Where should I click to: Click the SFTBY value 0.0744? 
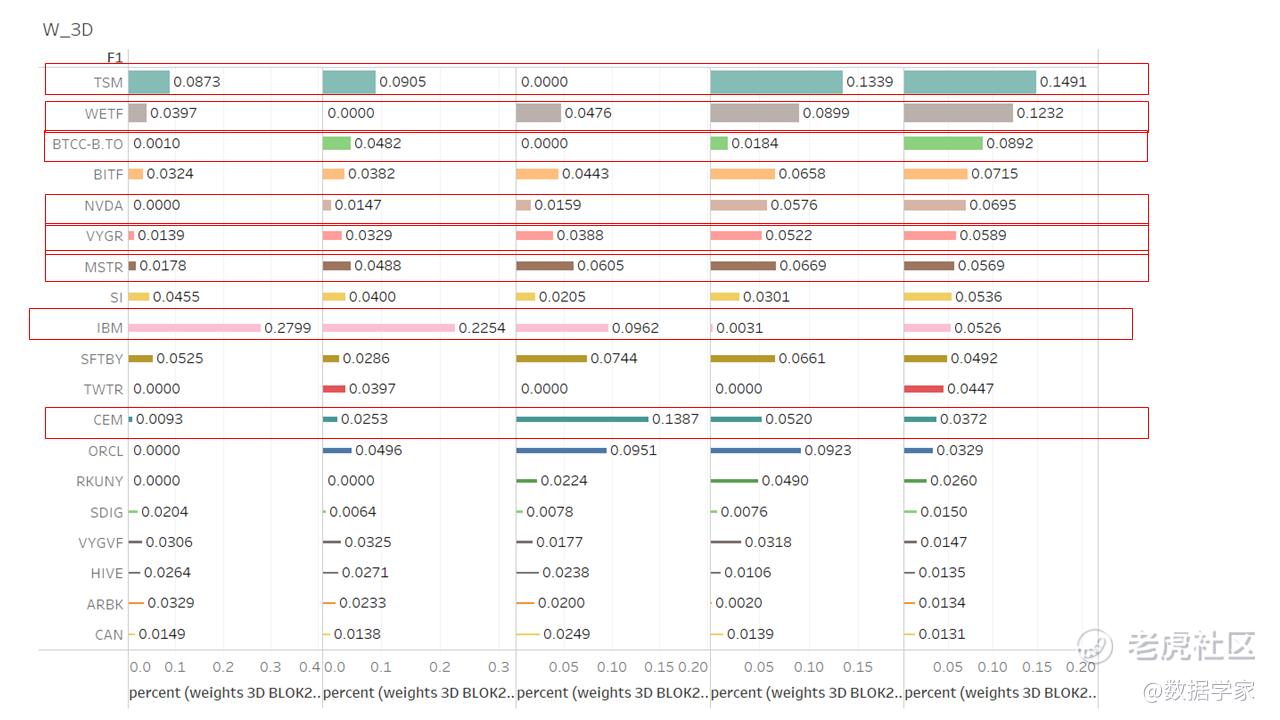click(614, 358)
